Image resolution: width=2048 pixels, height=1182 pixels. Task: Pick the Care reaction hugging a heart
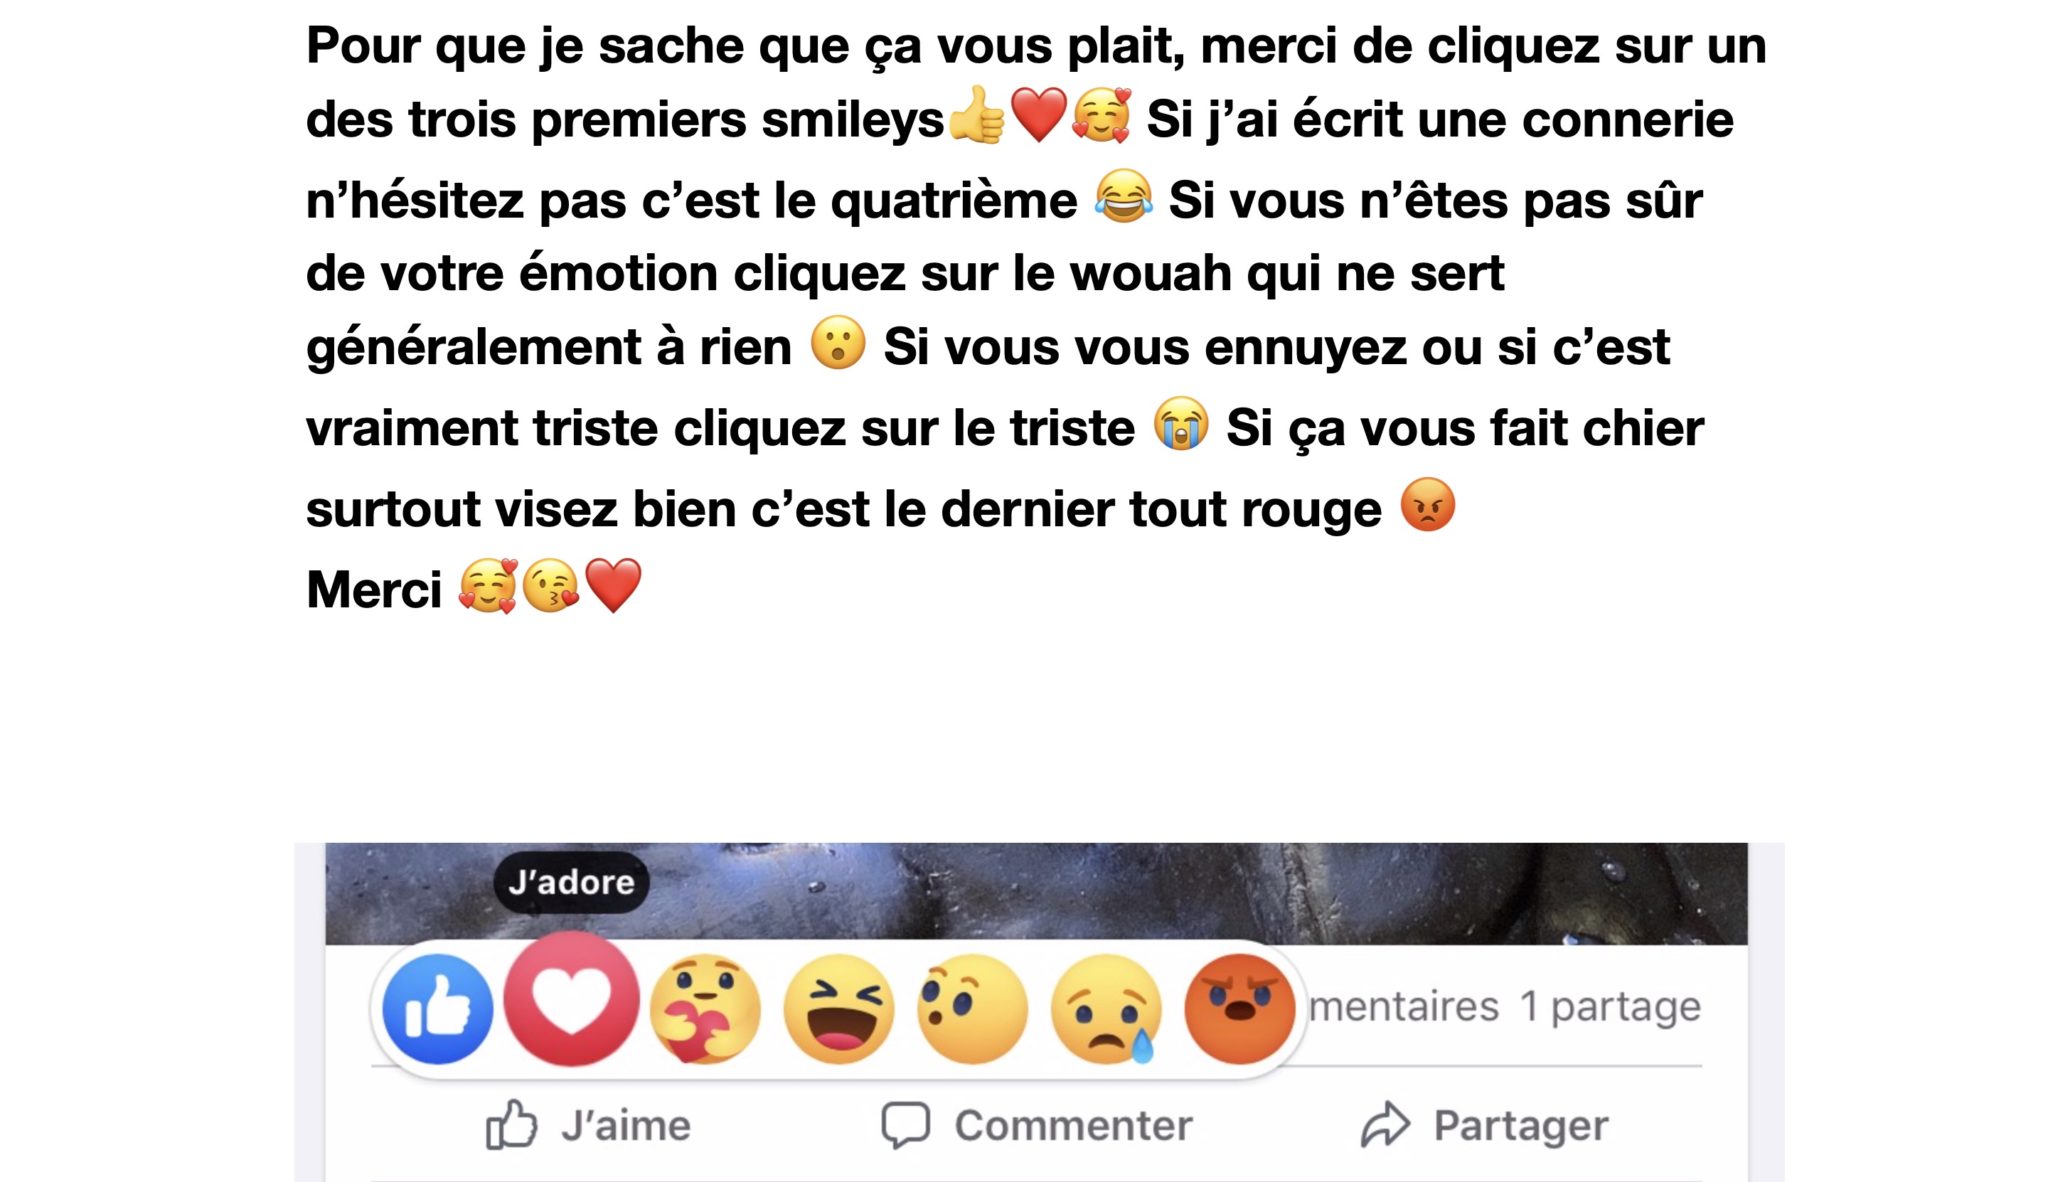(705, 1008)
